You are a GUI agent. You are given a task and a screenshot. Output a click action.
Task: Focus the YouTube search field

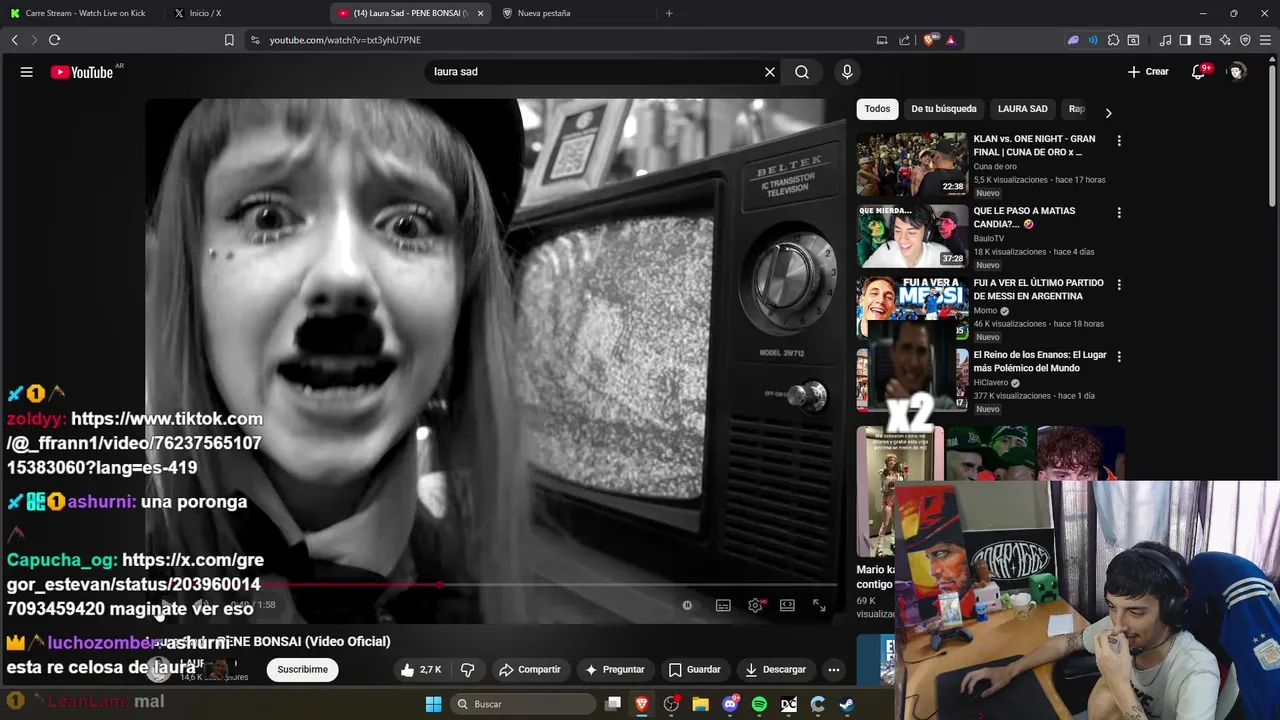[x=595, y=72]
